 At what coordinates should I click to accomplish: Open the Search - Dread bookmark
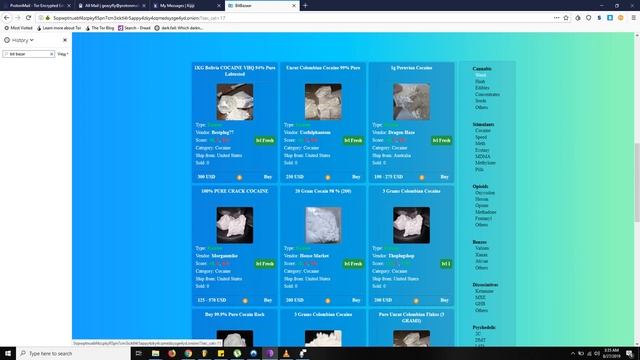(134, 28)
